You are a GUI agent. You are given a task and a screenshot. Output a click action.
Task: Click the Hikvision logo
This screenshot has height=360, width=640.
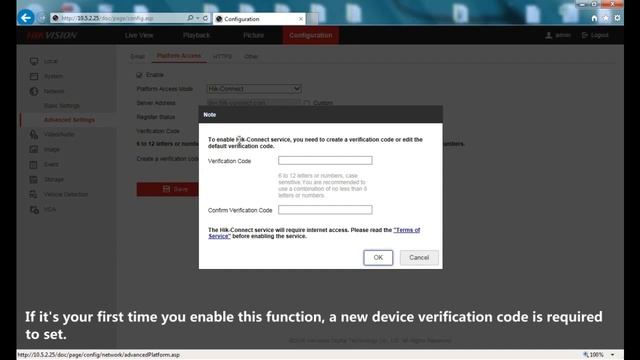[x=51, y=36]
